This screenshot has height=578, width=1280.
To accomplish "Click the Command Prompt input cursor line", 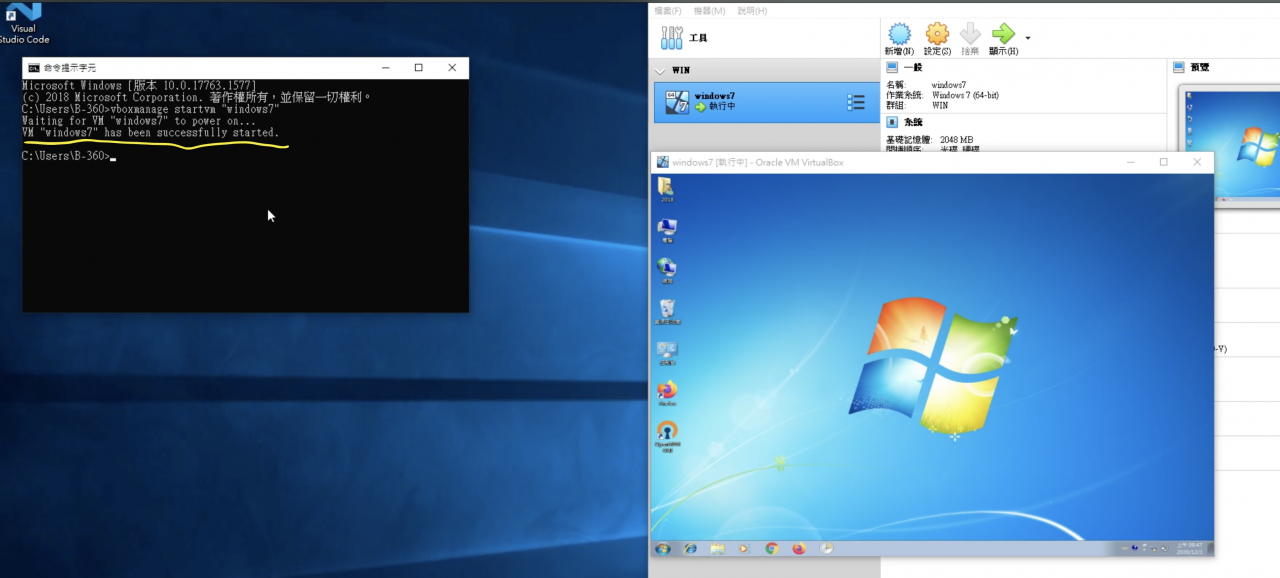I will coord(69,156).
